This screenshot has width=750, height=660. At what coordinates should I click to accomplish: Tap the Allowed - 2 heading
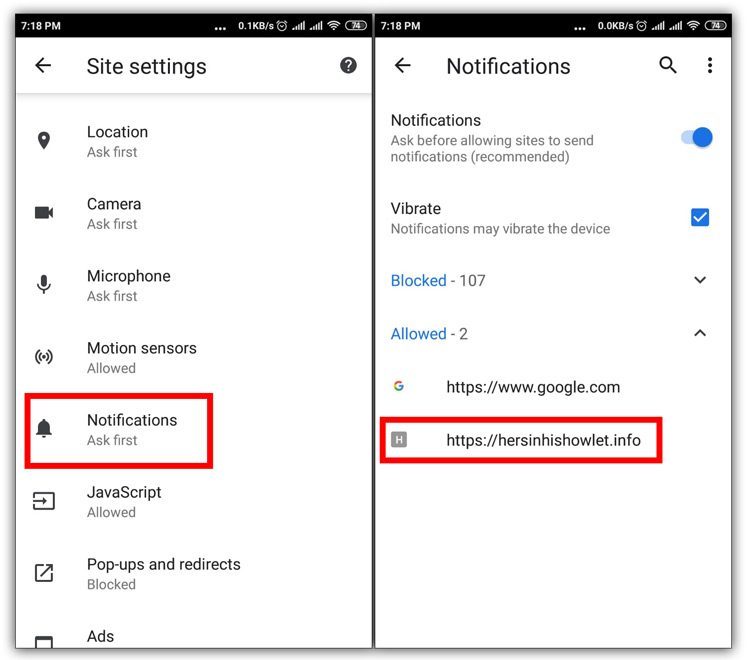(429, 333)
